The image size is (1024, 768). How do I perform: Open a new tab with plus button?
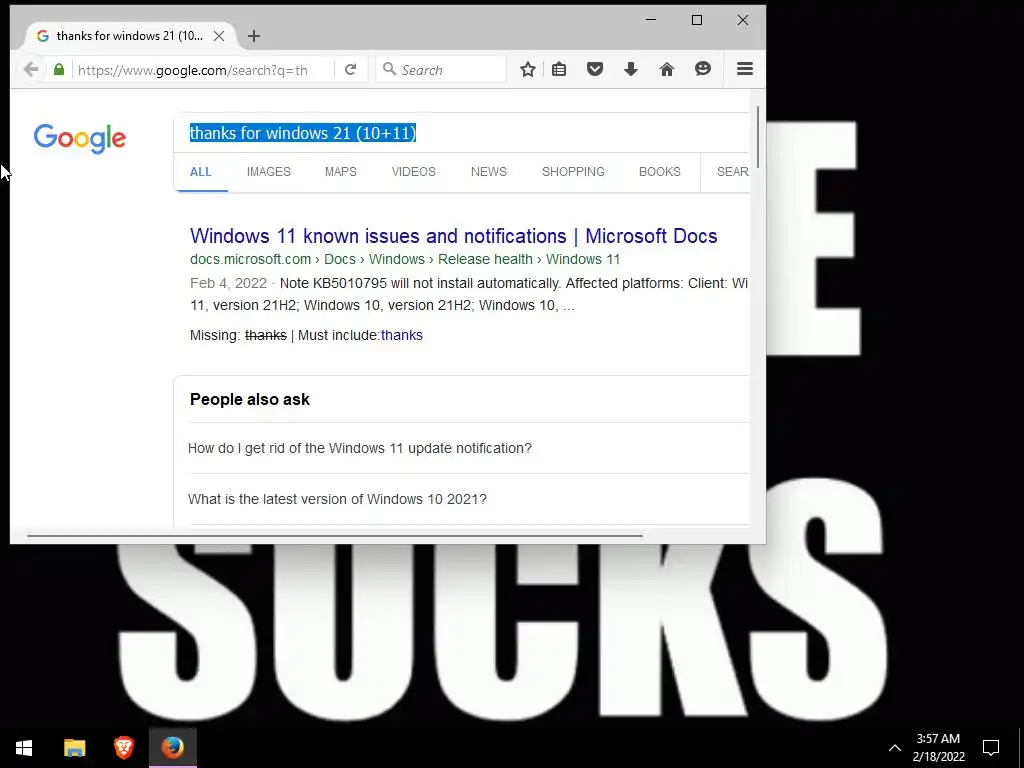coord(254,36)
